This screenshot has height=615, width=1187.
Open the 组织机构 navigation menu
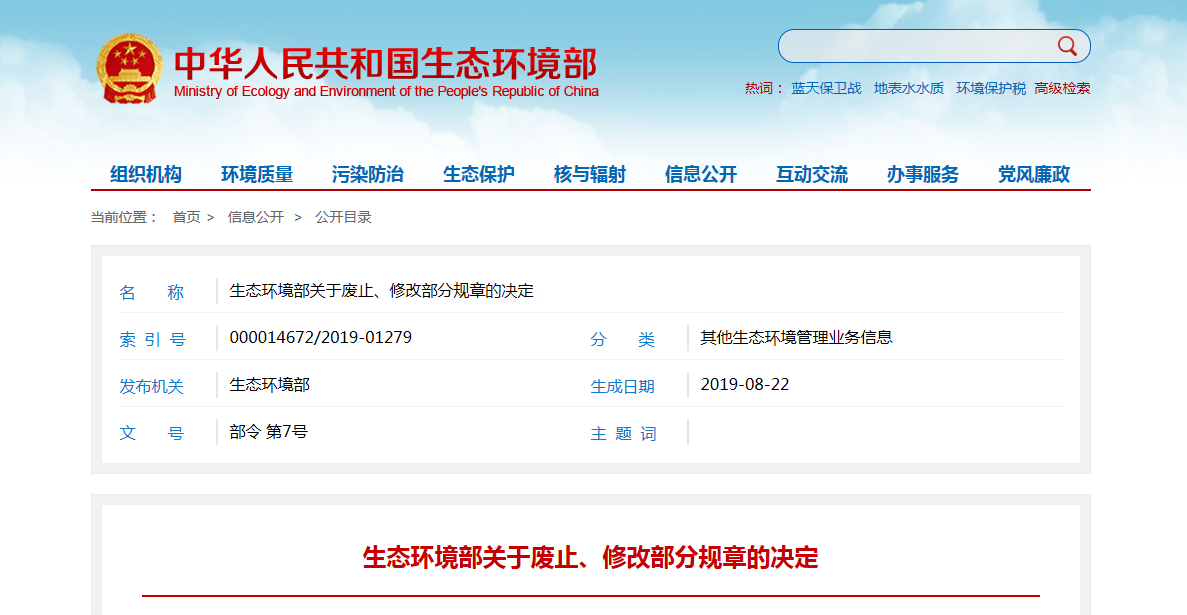[146, 174]
